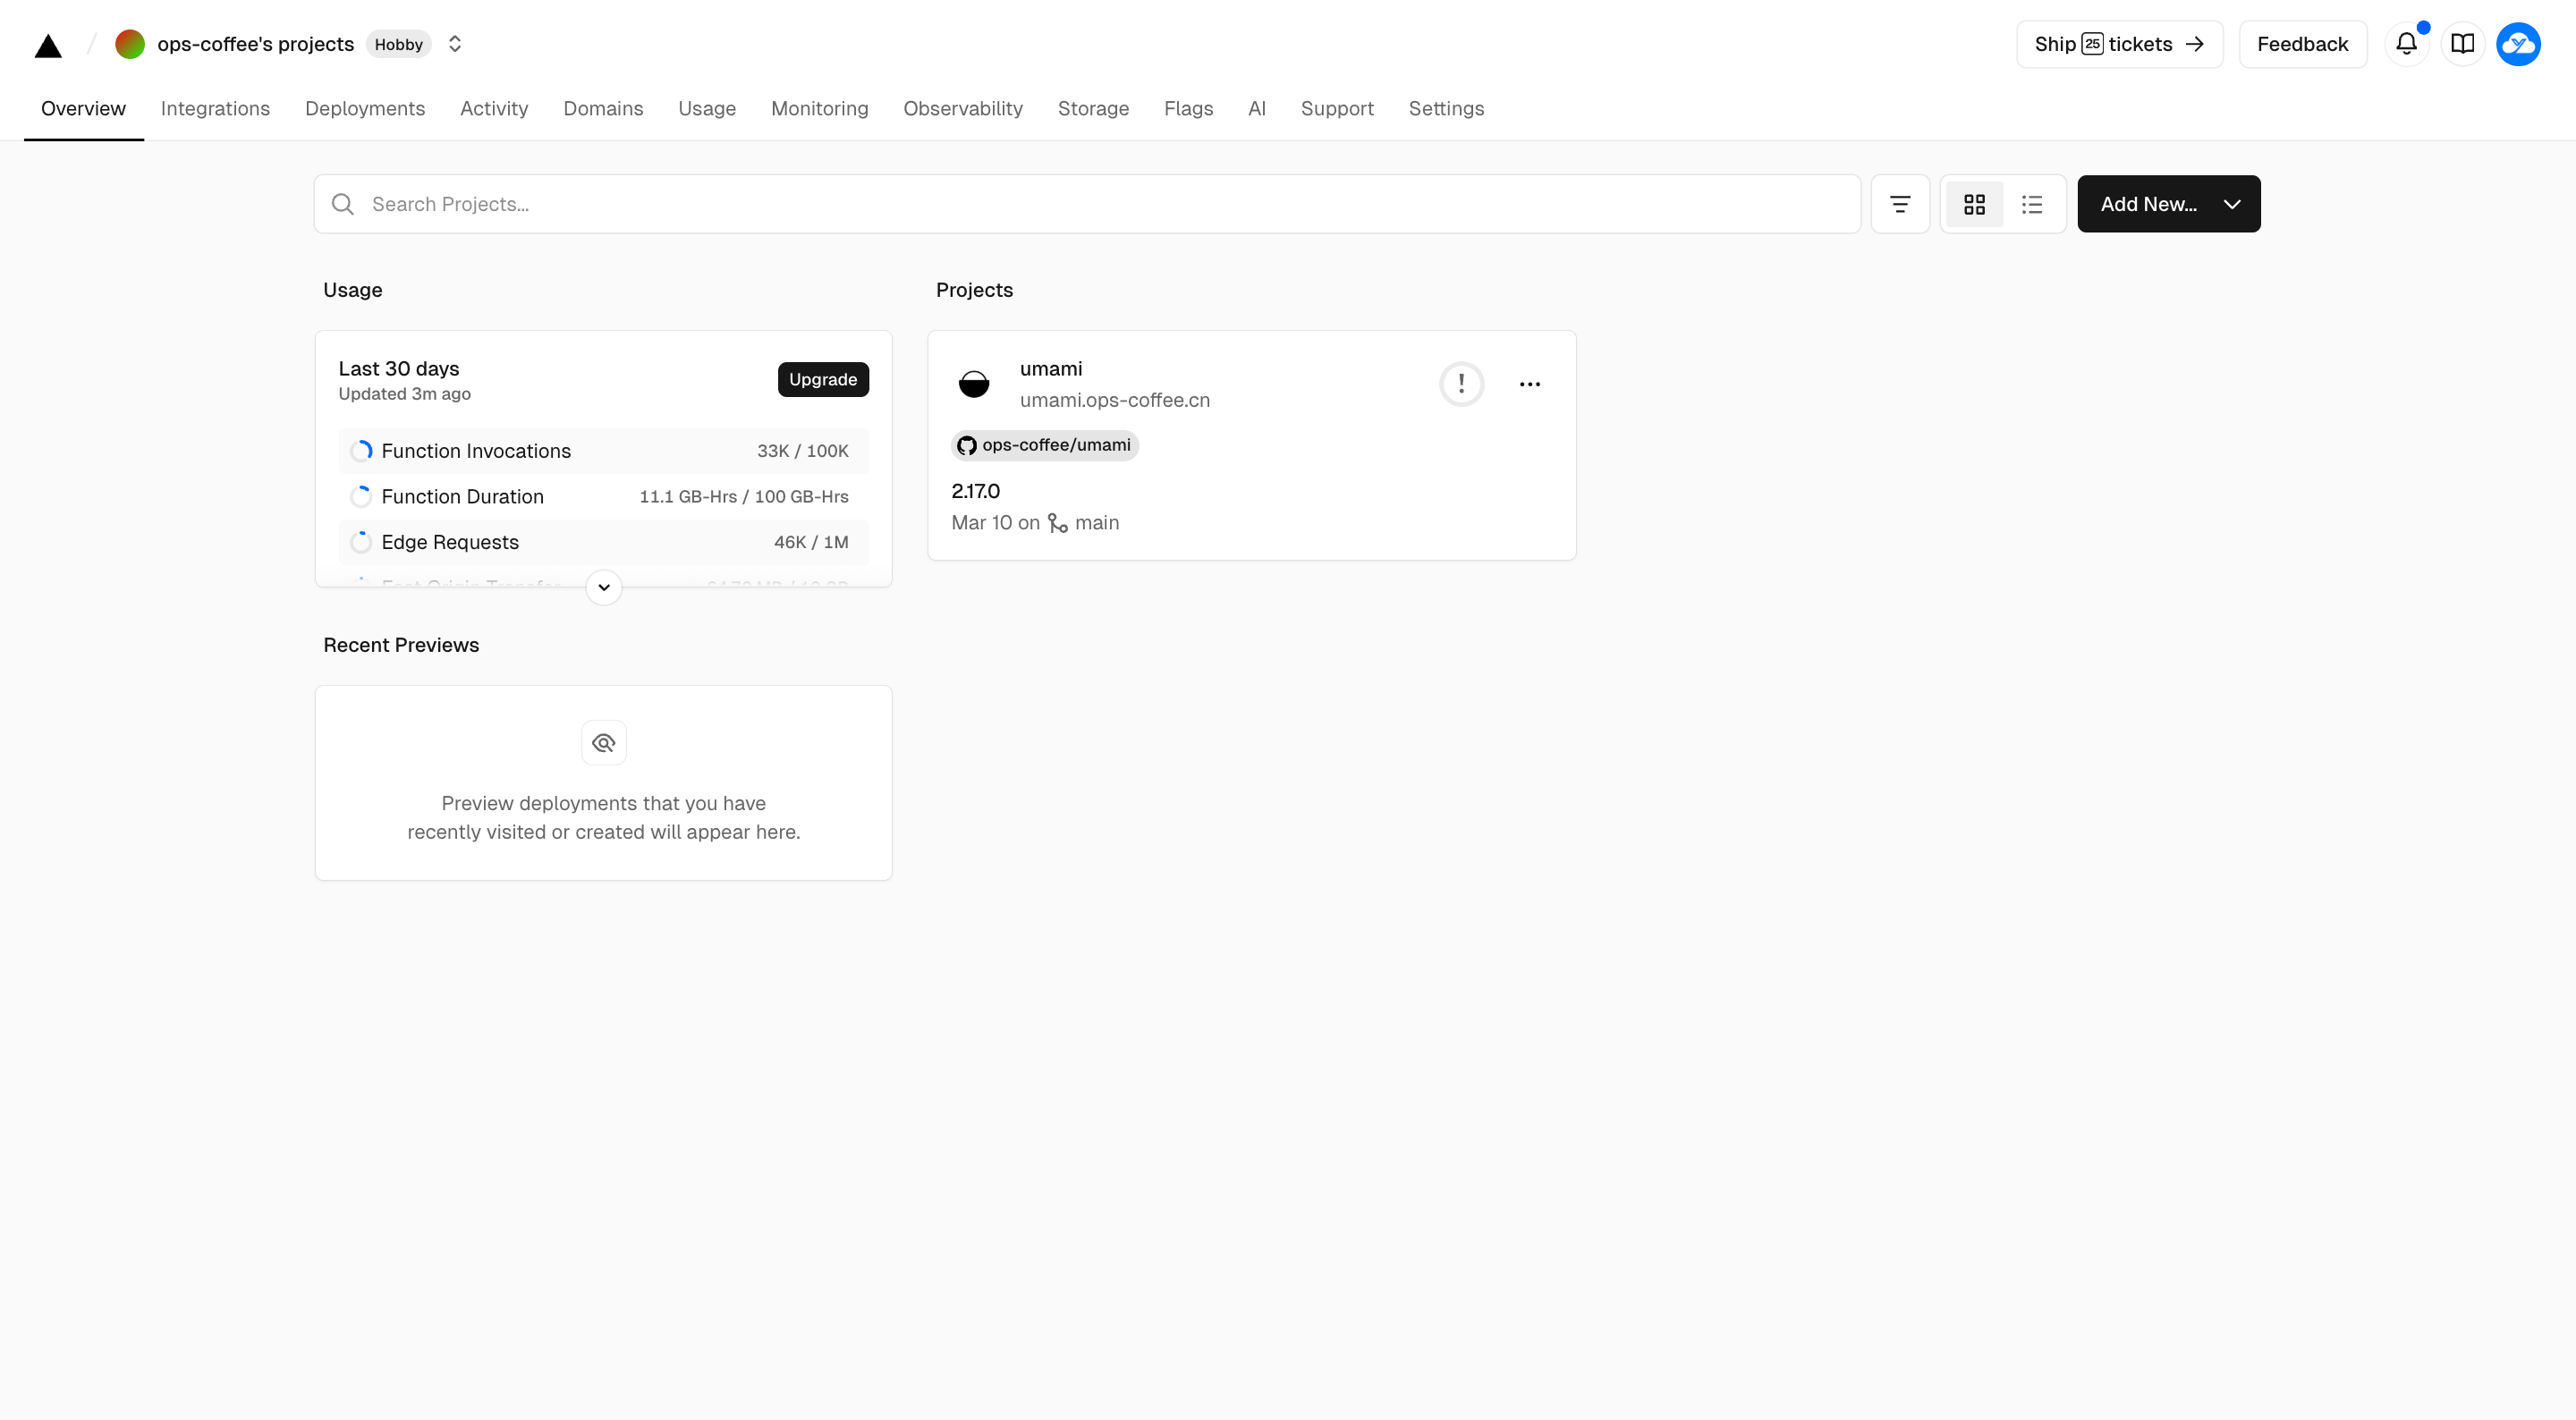Expand the usage list chevron

(x=604, y=587)
